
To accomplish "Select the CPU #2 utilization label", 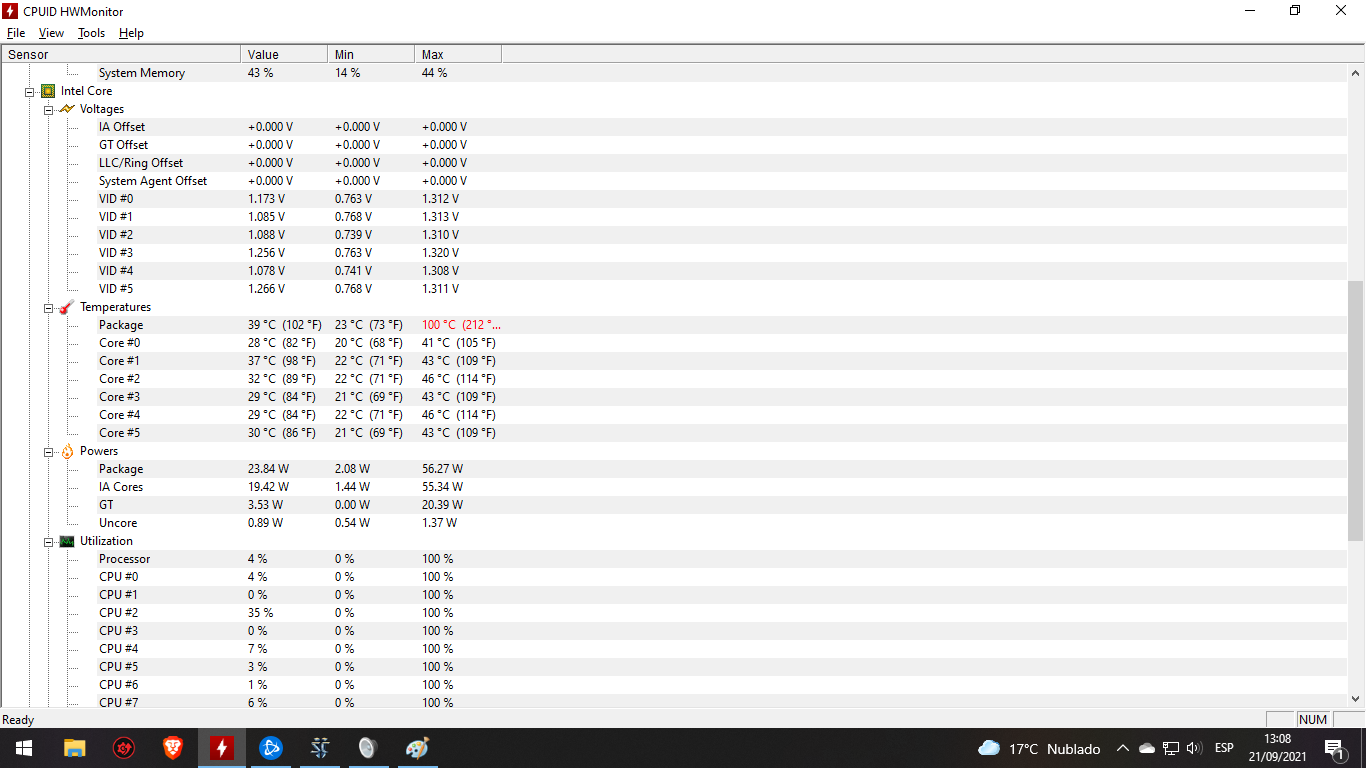I will (118, 613).
